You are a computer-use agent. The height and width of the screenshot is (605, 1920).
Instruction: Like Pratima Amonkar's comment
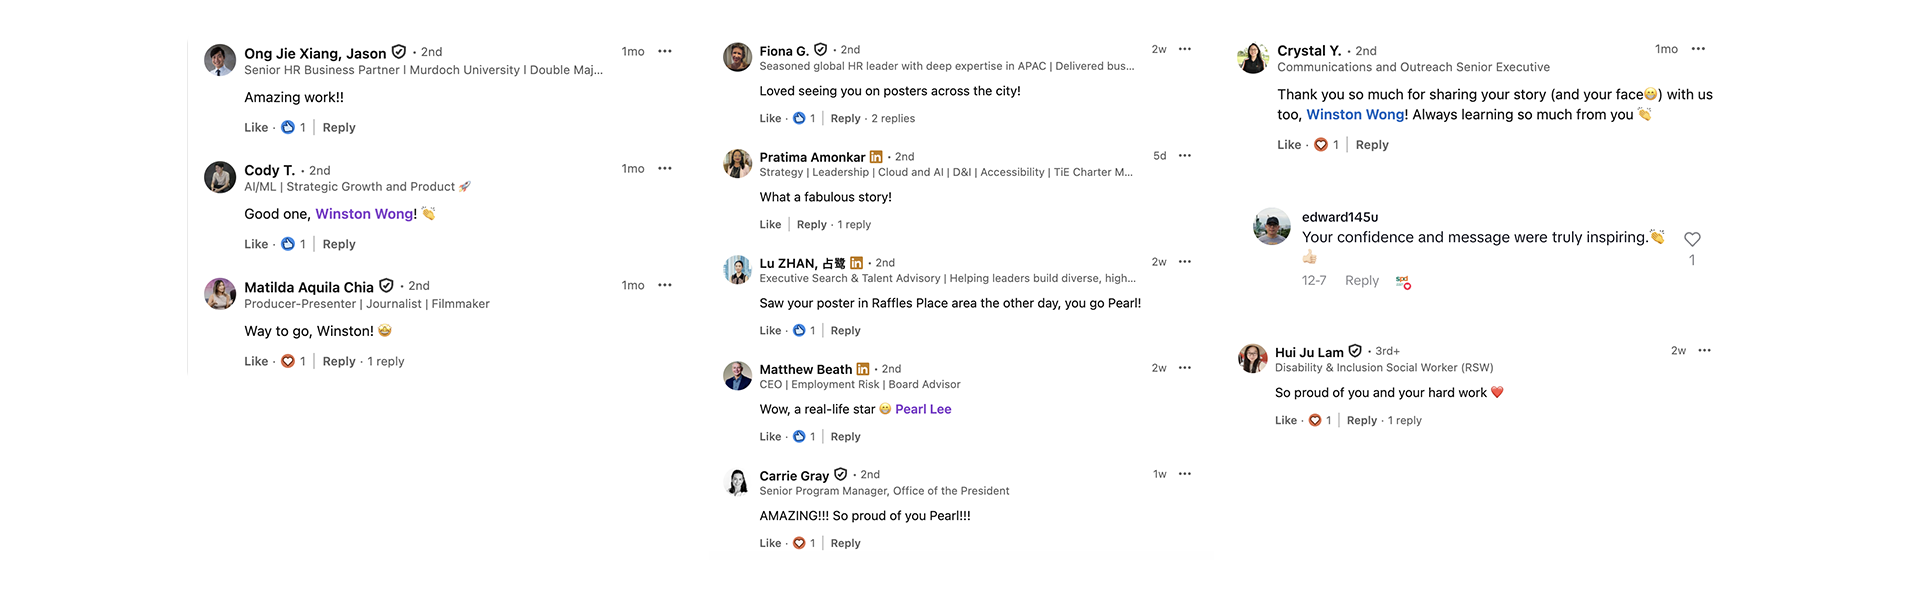[x=770, y=225]
